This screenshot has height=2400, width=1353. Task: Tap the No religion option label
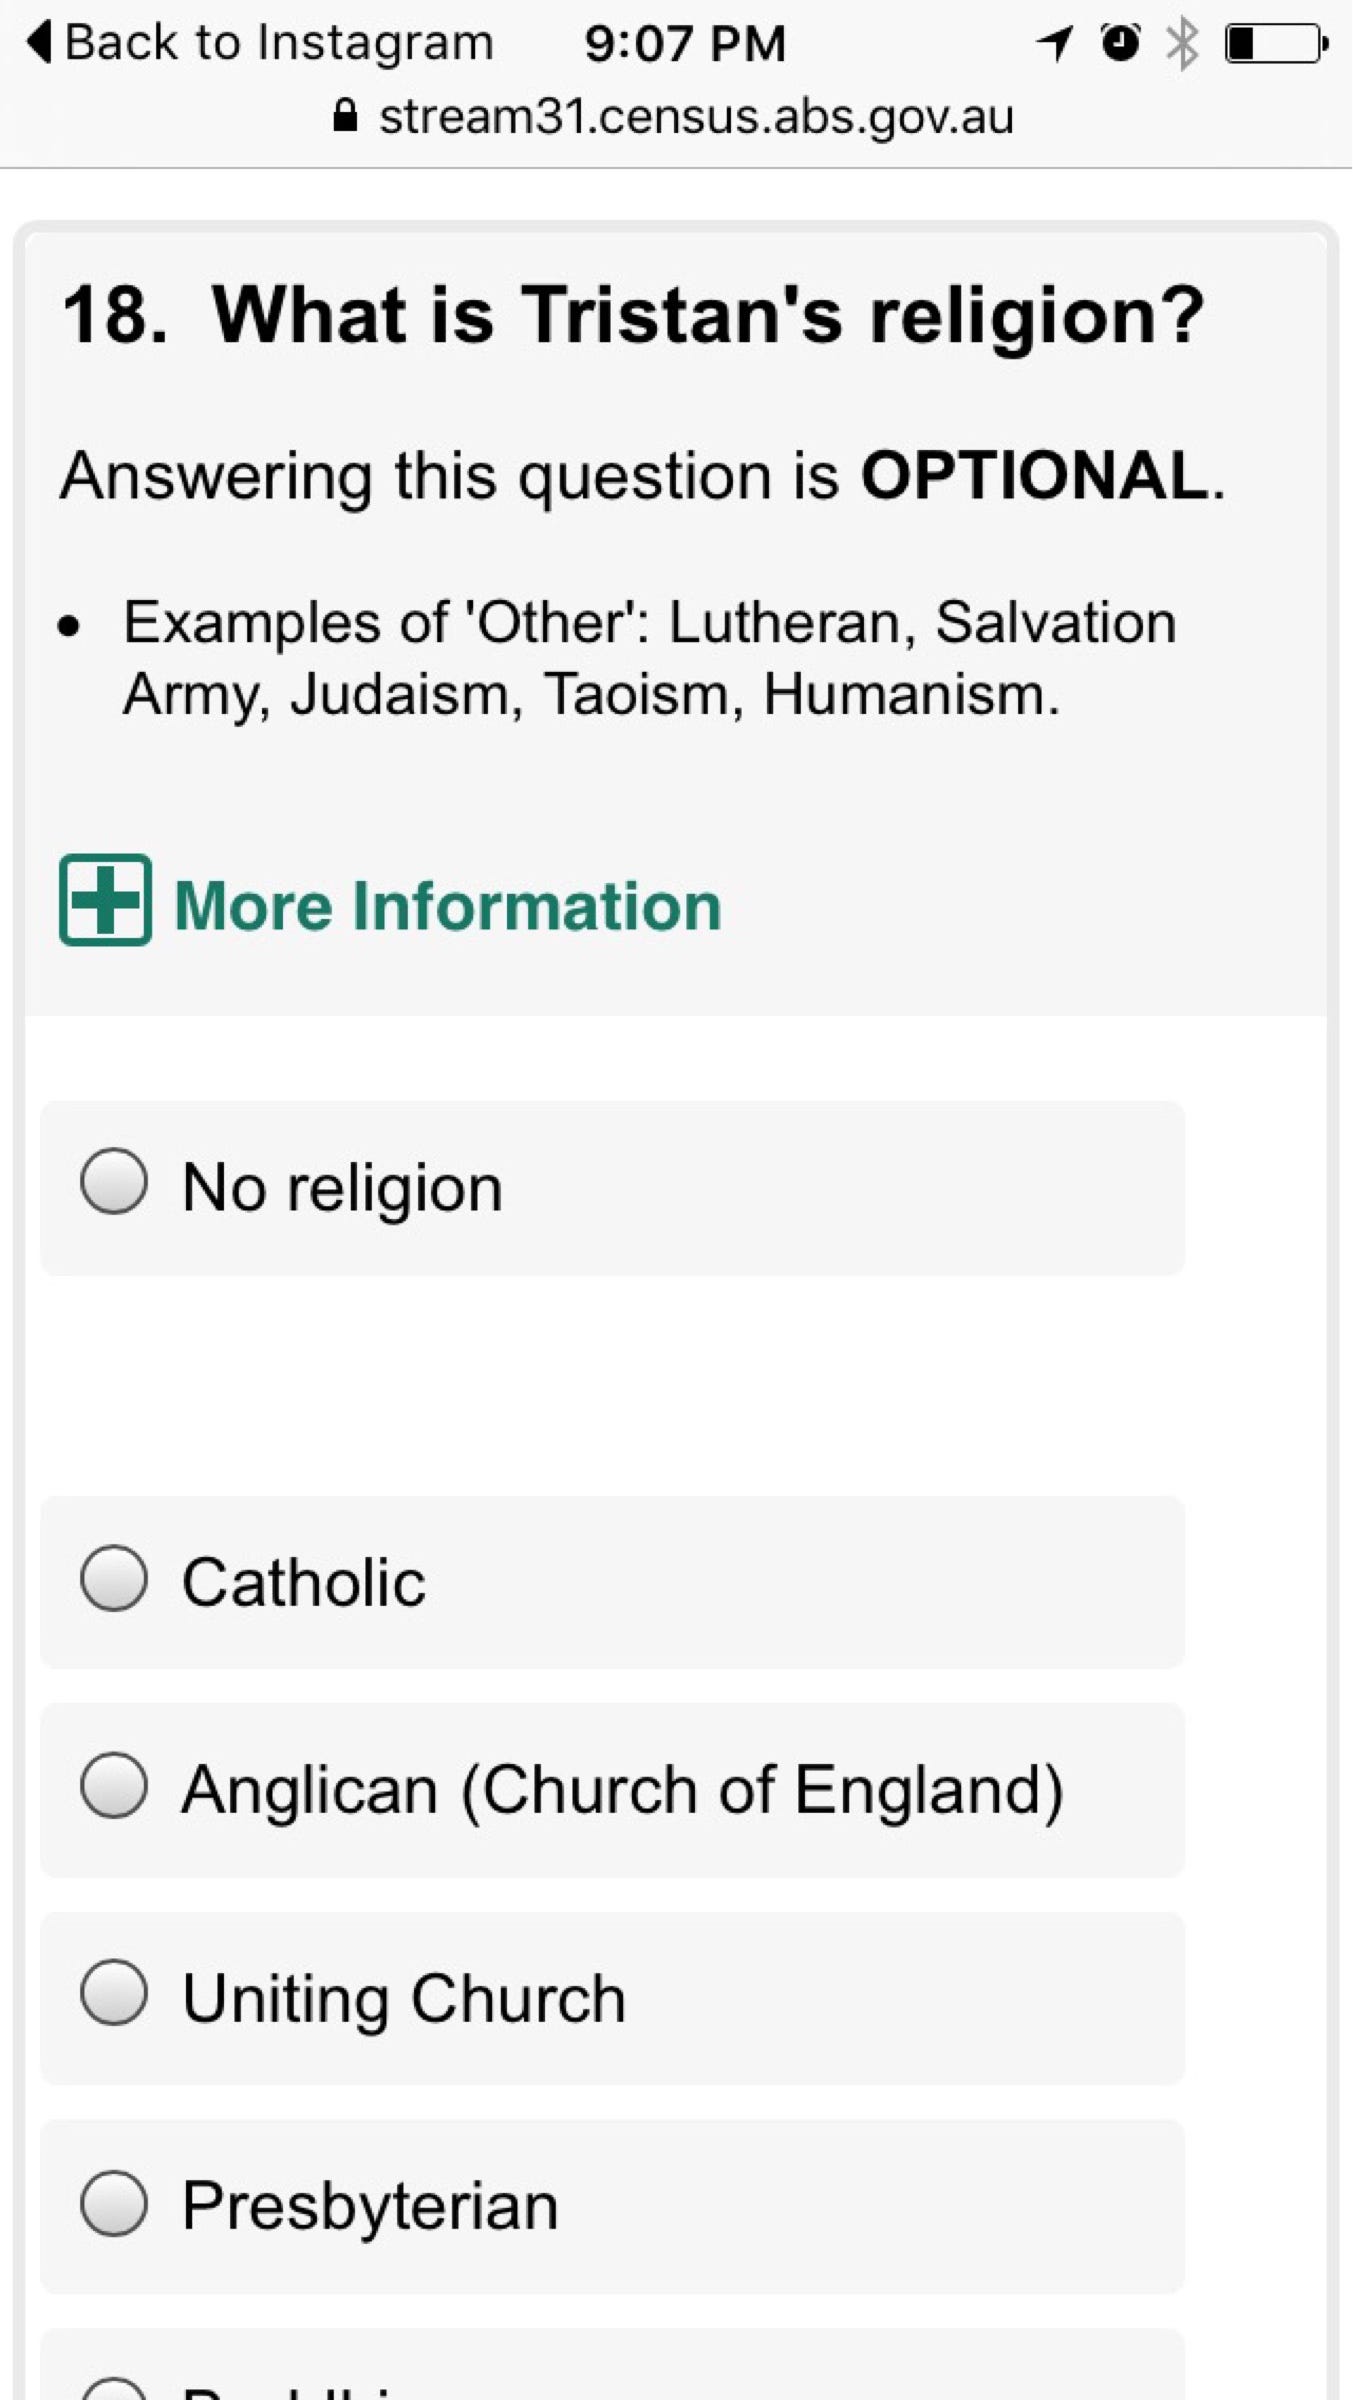[342, 1188]
